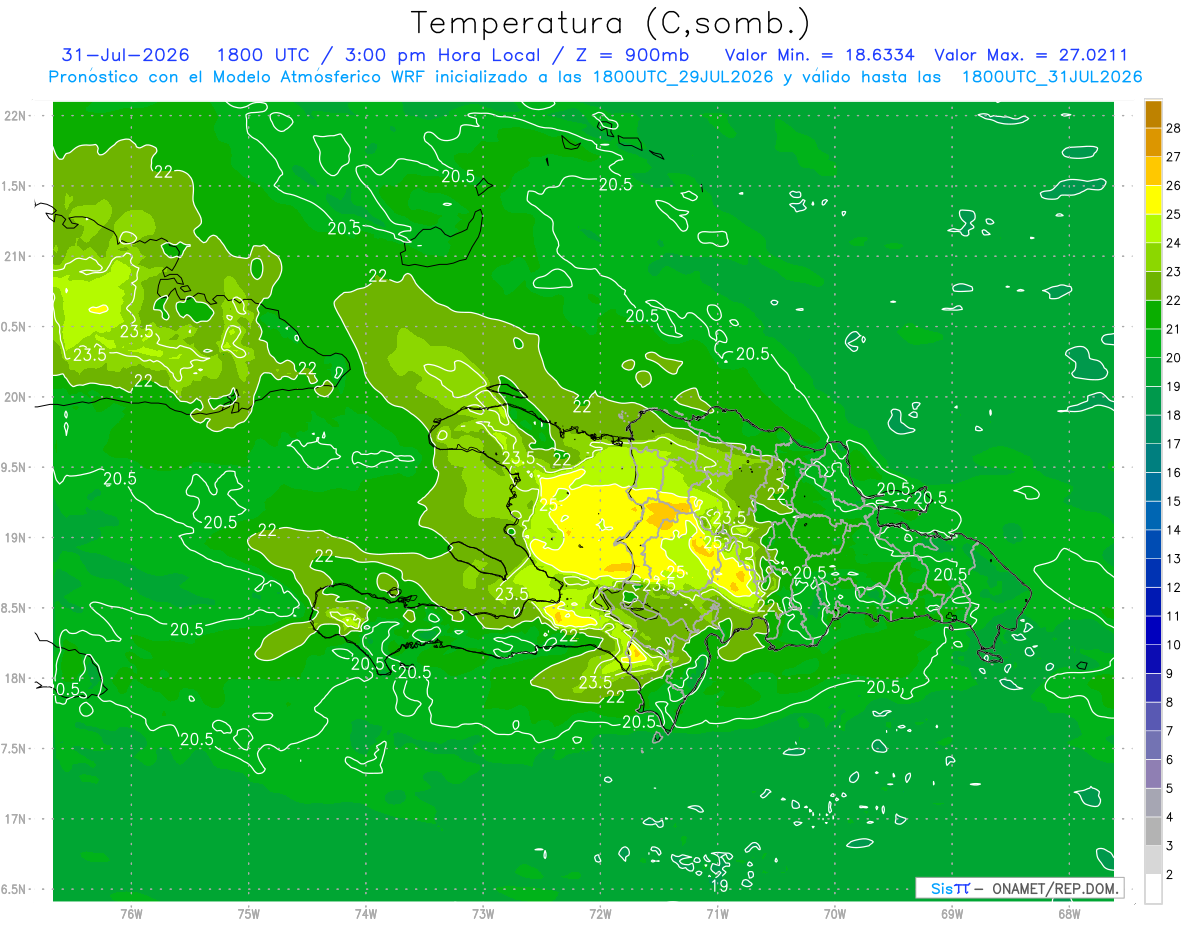Screen dimensions: 1200x927
Task: Click the dark blue legend swatch between 9 and 10
Action: (x=1153, y=660)
